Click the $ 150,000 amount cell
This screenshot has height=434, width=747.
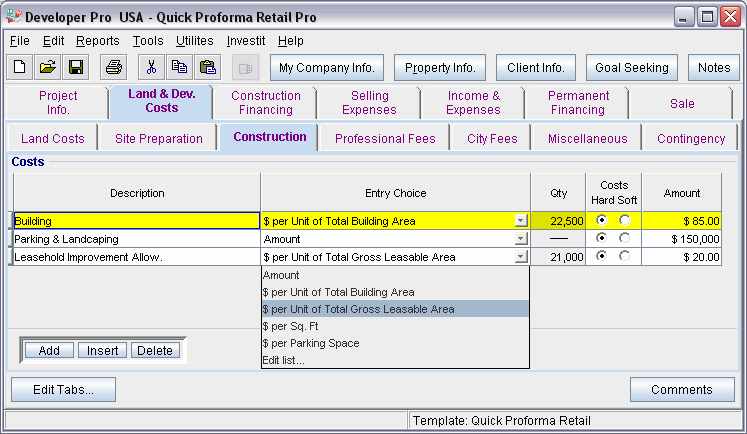coord(681,239)
